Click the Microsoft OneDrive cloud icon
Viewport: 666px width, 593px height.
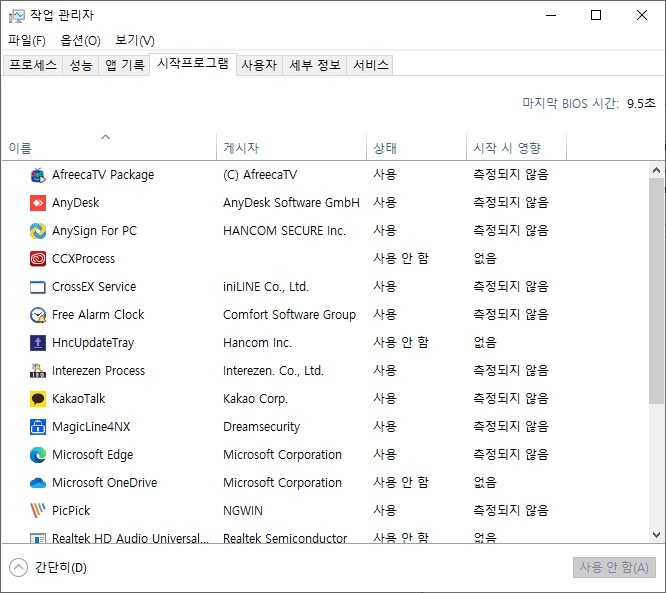pos(38,483)
